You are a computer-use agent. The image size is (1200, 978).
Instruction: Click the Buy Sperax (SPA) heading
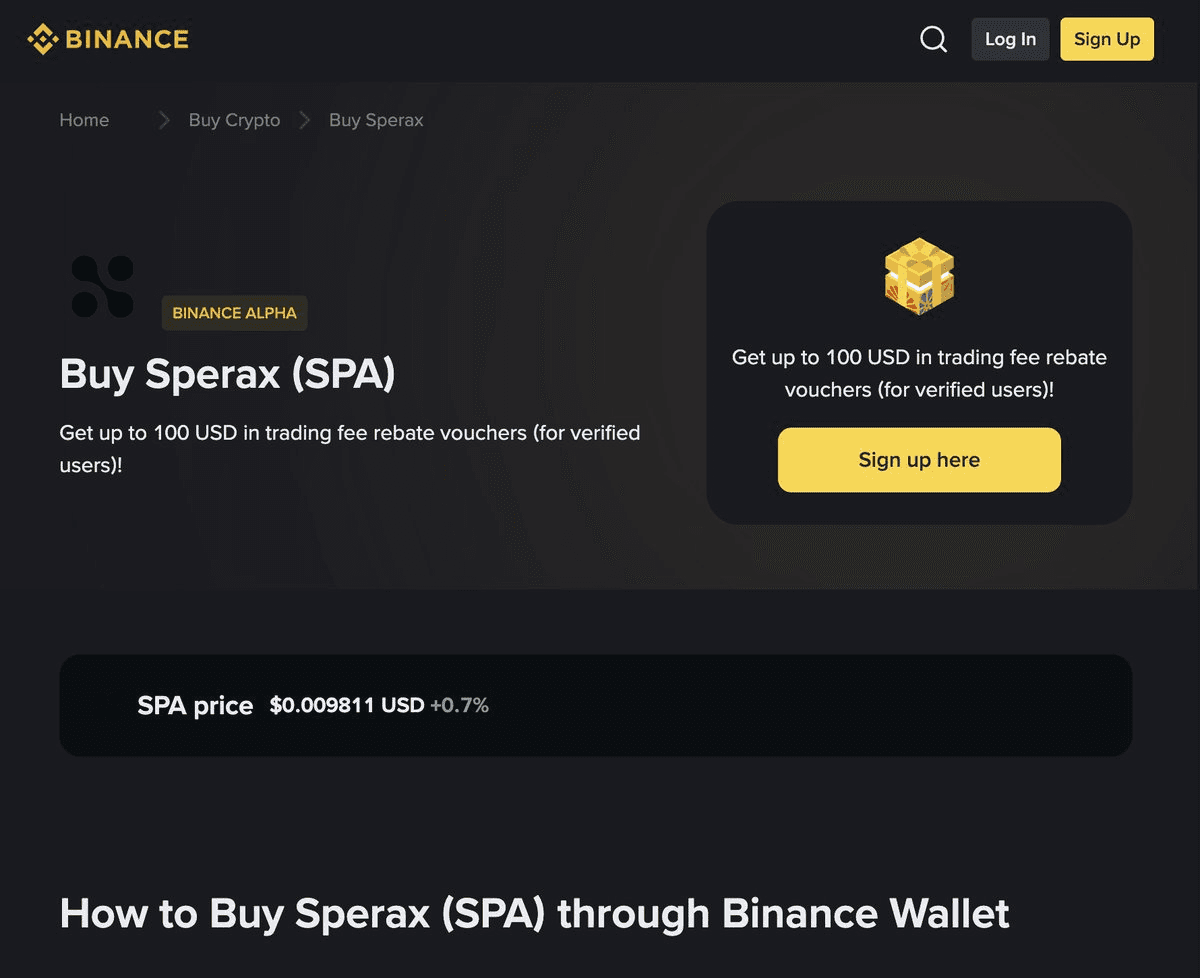coord(227,374)
